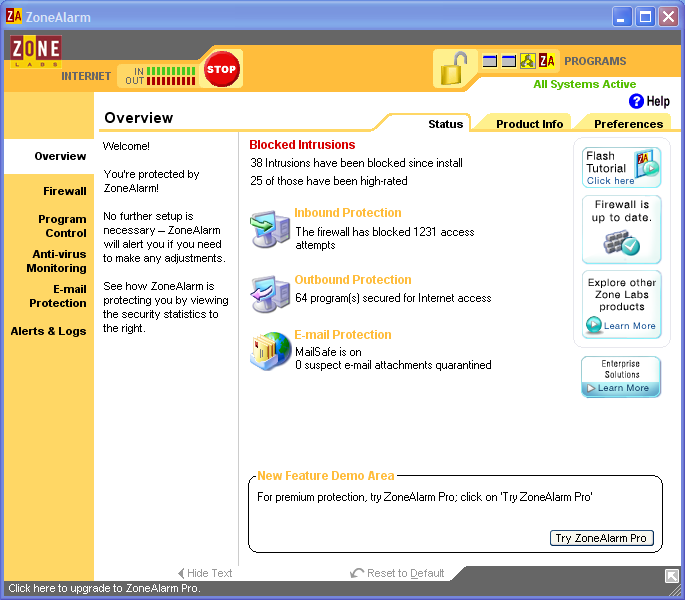Click the Outbound Protection computer icon
This screenshot has width=685, height=600.
click(x=270, y=294)
